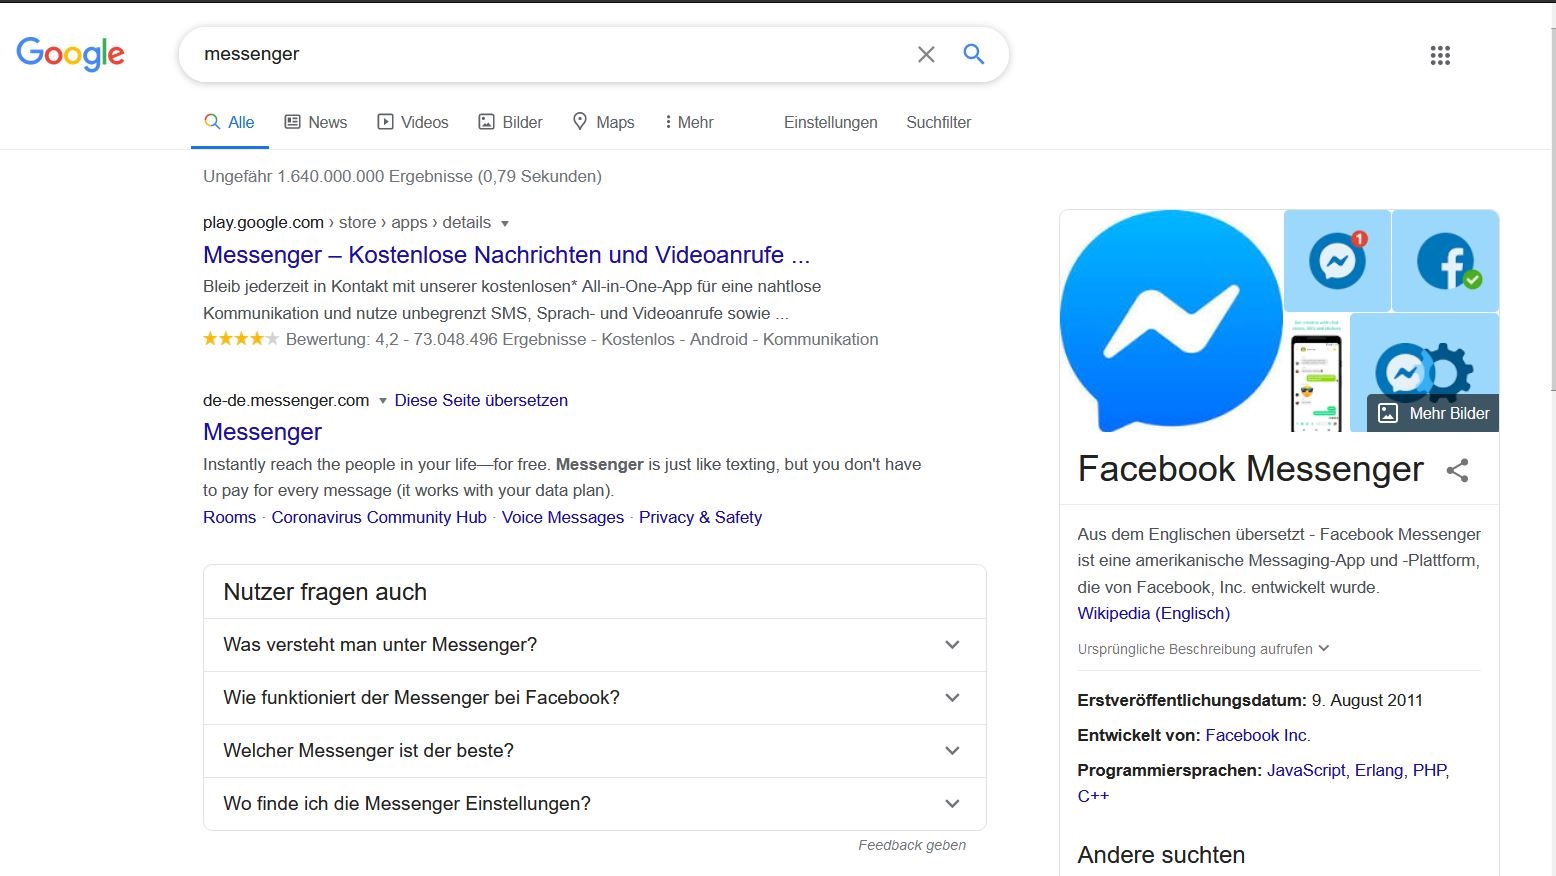Open Privacy & Safety sitelink

700,517
